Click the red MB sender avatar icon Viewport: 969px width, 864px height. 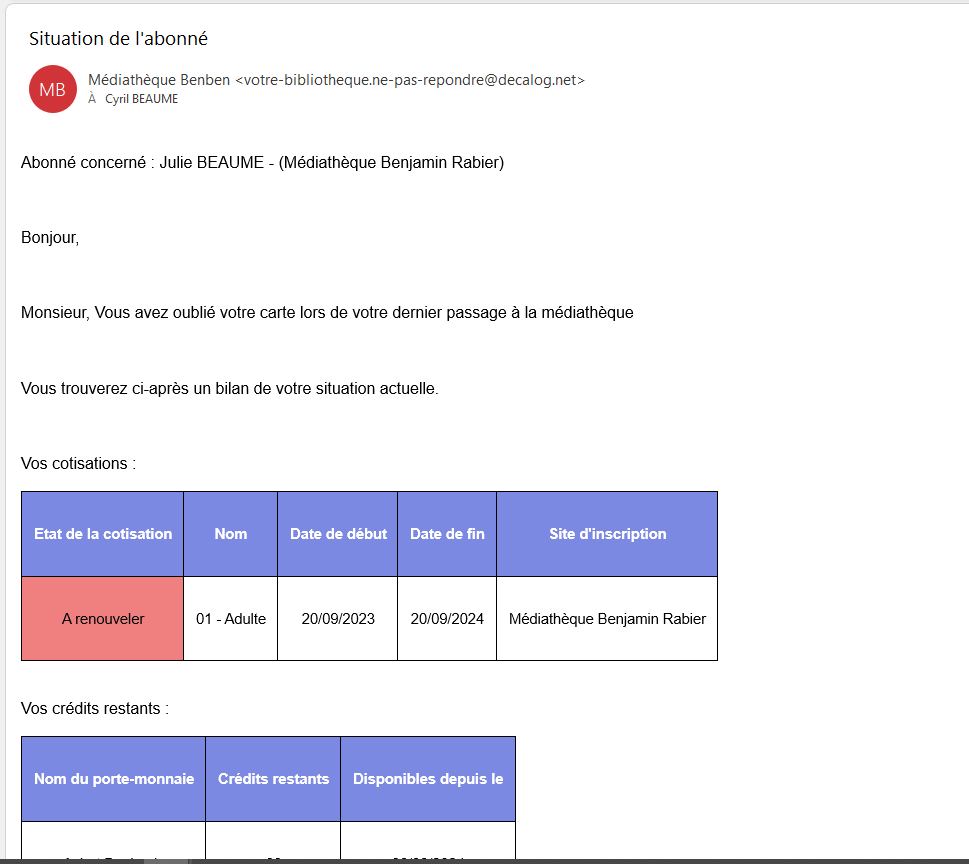52,89
